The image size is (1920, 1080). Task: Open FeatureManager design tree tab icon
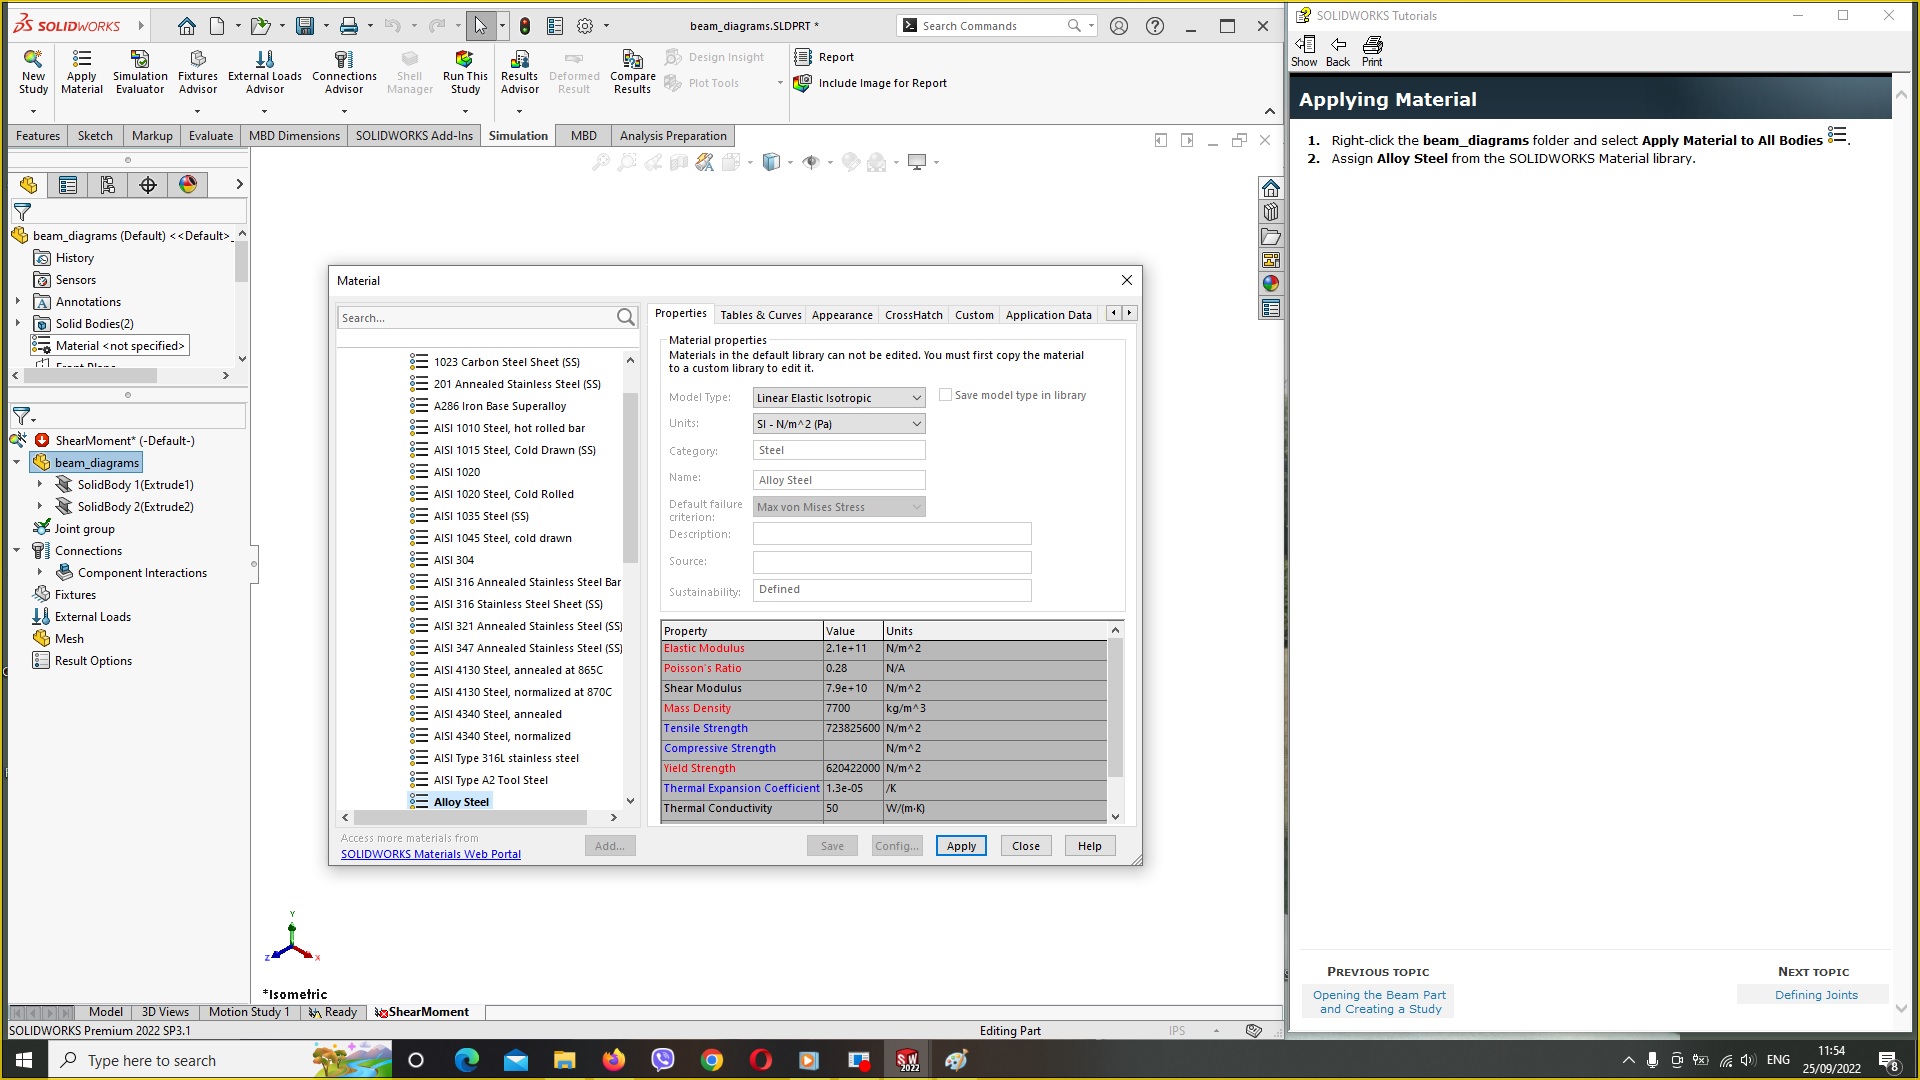[28, 185]
